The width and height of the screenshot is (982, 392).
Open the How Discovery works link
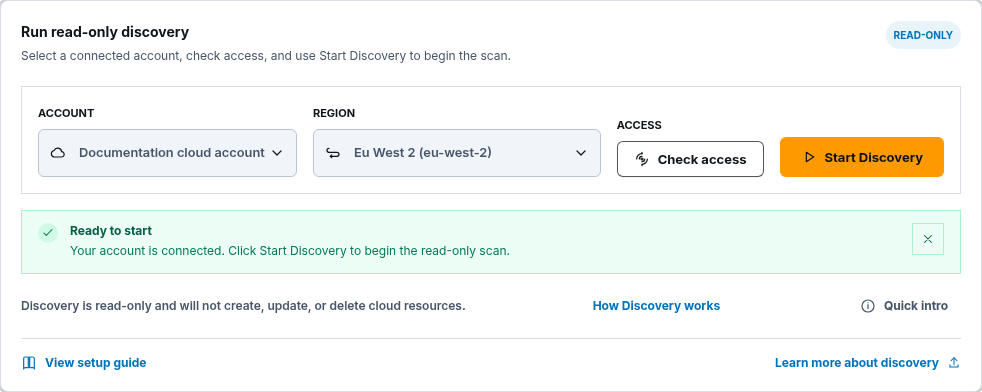(656, 306)
